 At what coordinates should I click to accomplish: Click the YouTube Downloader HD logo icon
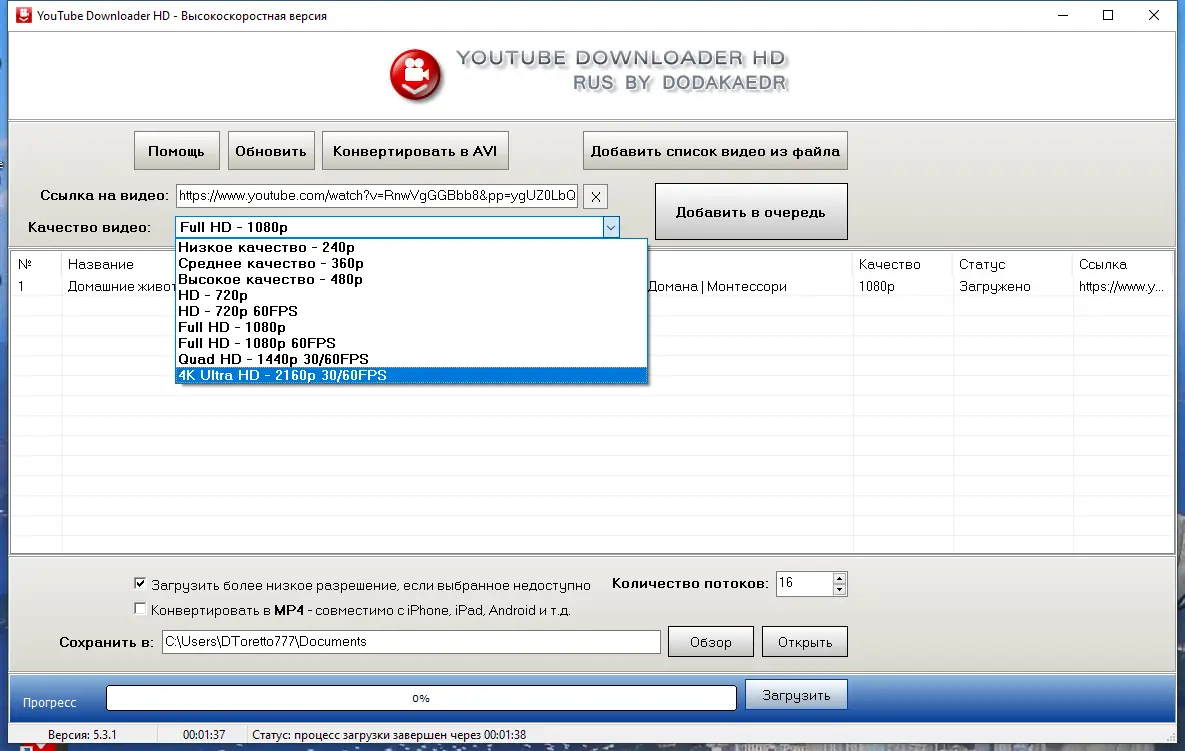[x=415, y=76]
